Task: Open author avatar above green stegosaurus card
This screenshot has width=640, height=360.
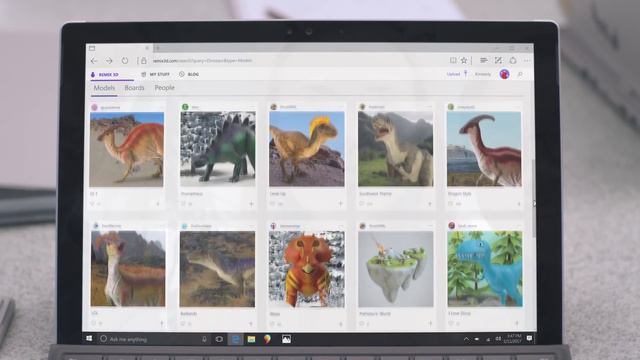Action: (x=185, y=107)
